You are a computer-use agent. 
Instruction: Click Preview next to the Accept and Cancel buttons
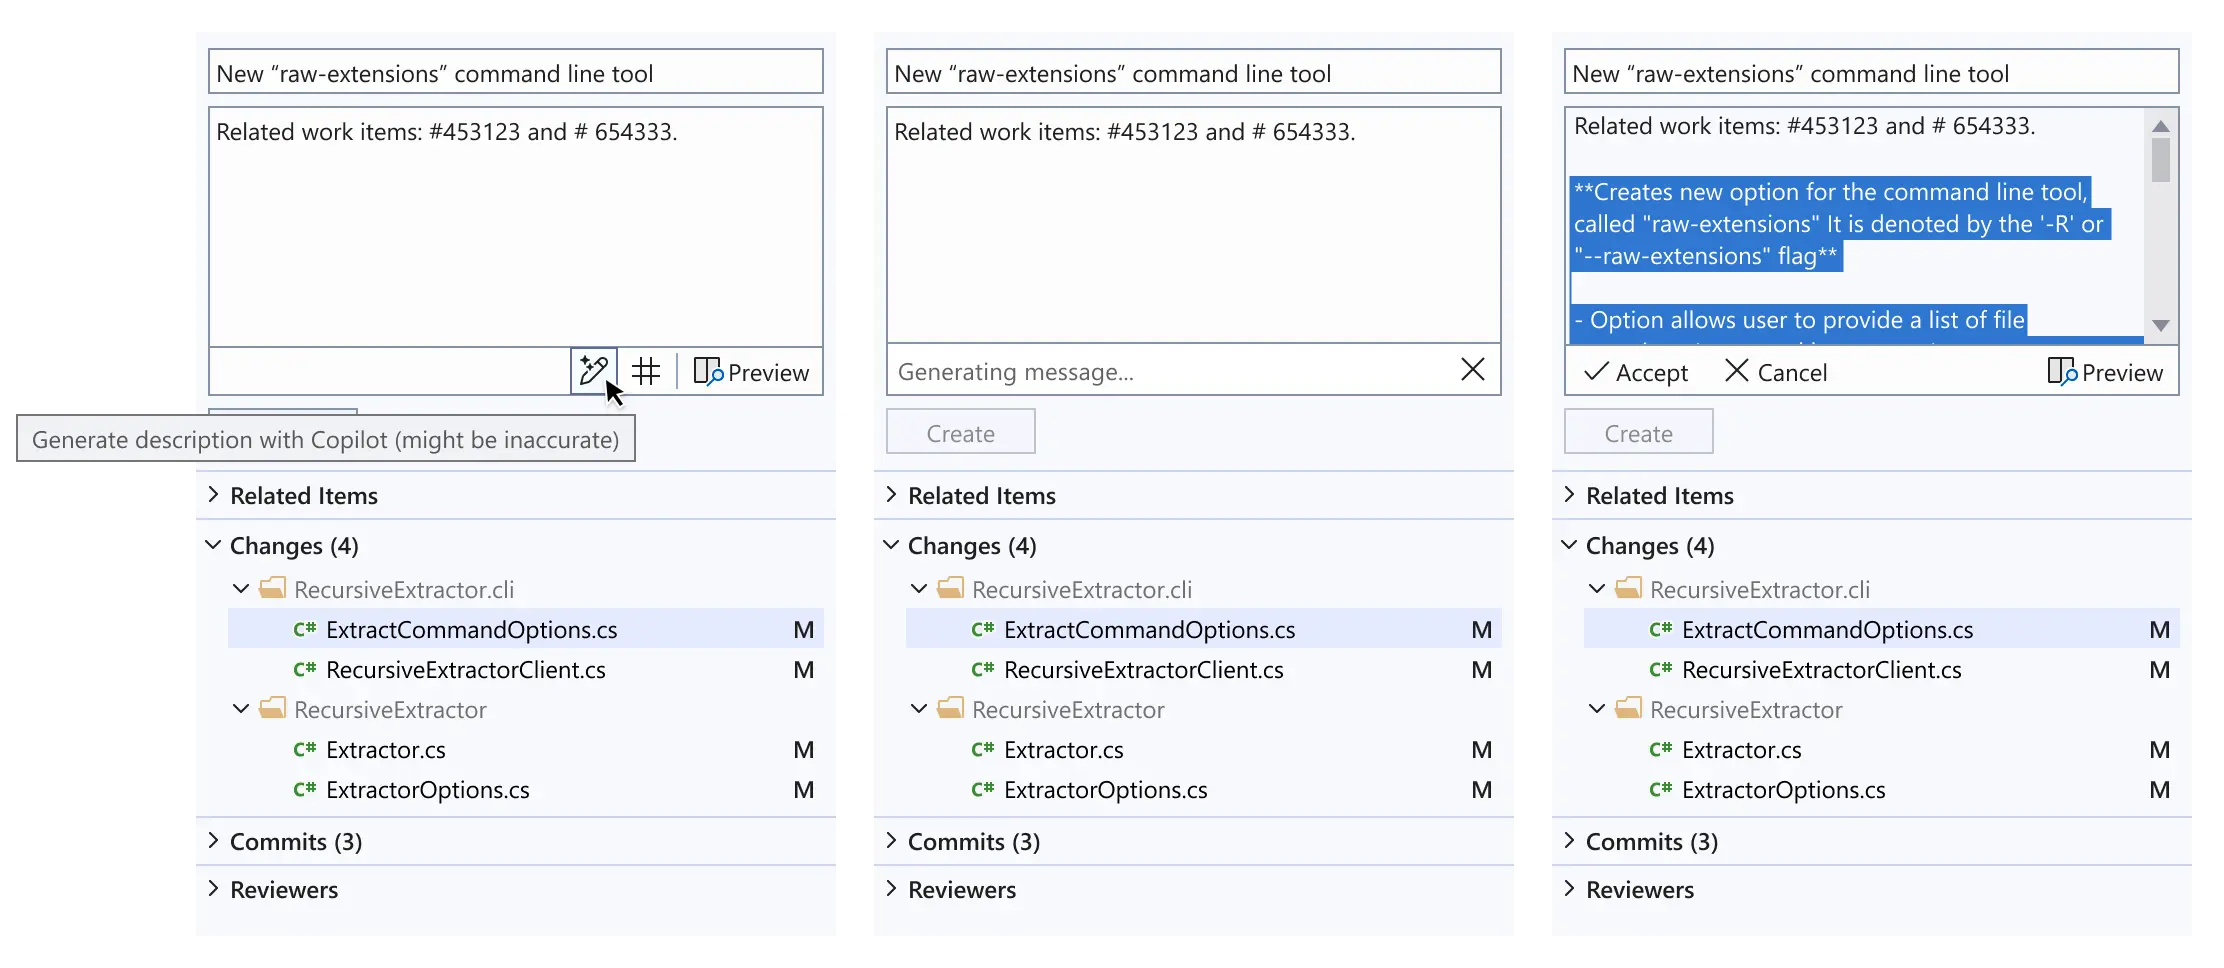pyautogui.click(x=2105, y=372)
